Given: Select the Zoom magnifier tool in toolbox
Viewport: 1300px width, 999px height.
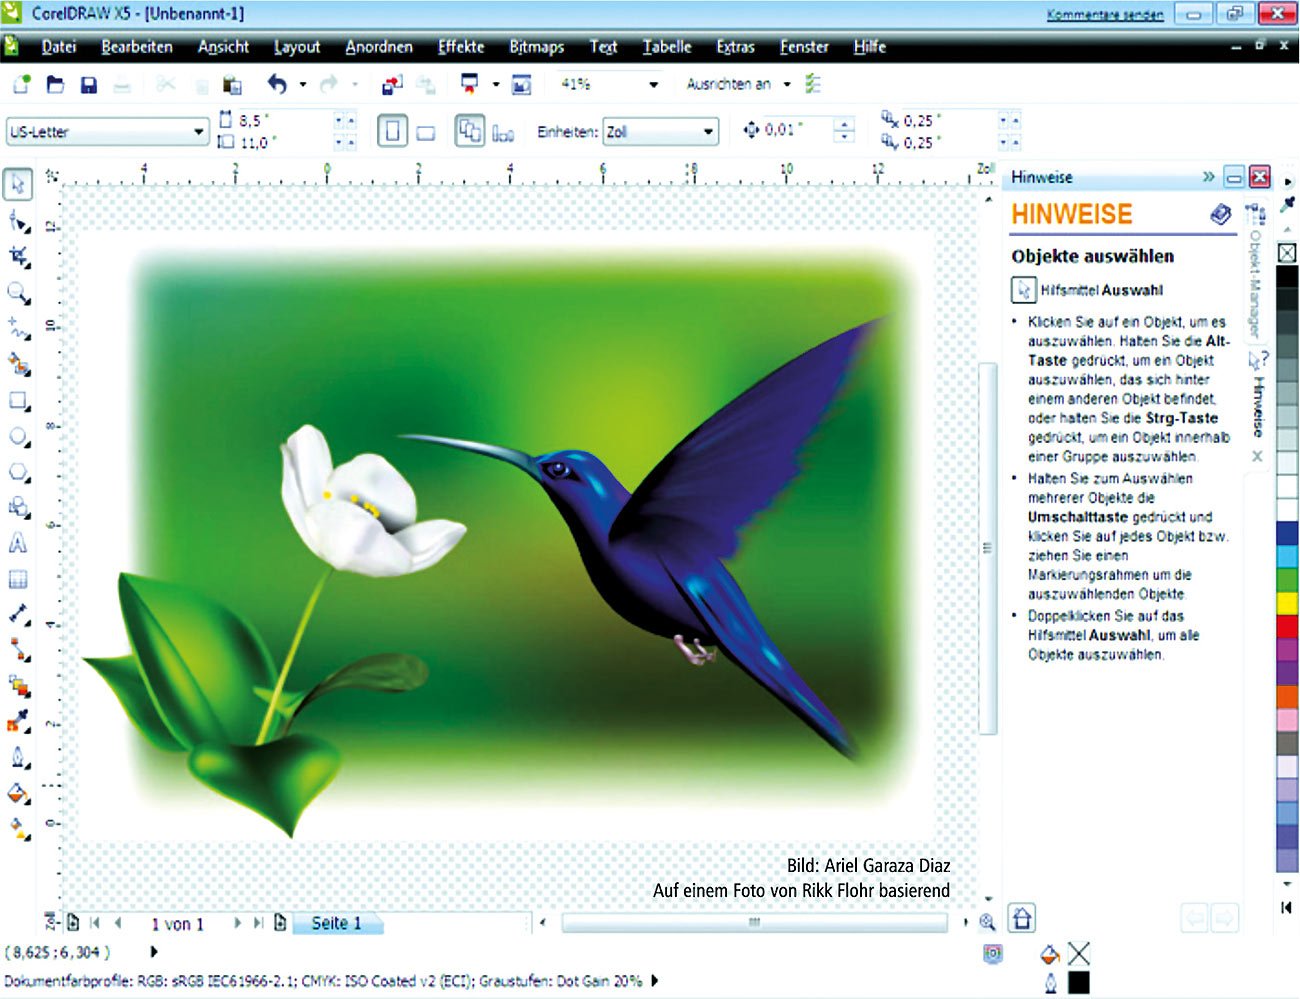Looking at the screenshot, I should click(x=18, y=293).
